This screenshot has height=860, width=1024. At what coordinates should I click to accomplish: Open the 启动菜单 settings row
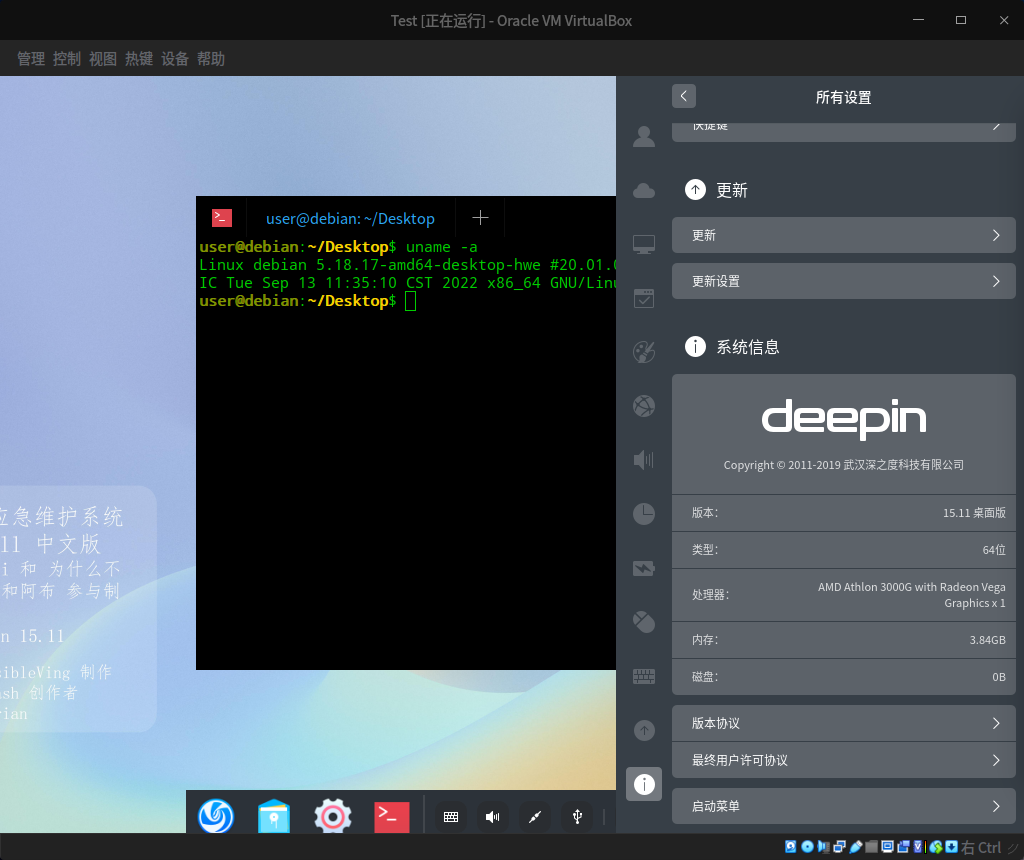tap(843, 806)
